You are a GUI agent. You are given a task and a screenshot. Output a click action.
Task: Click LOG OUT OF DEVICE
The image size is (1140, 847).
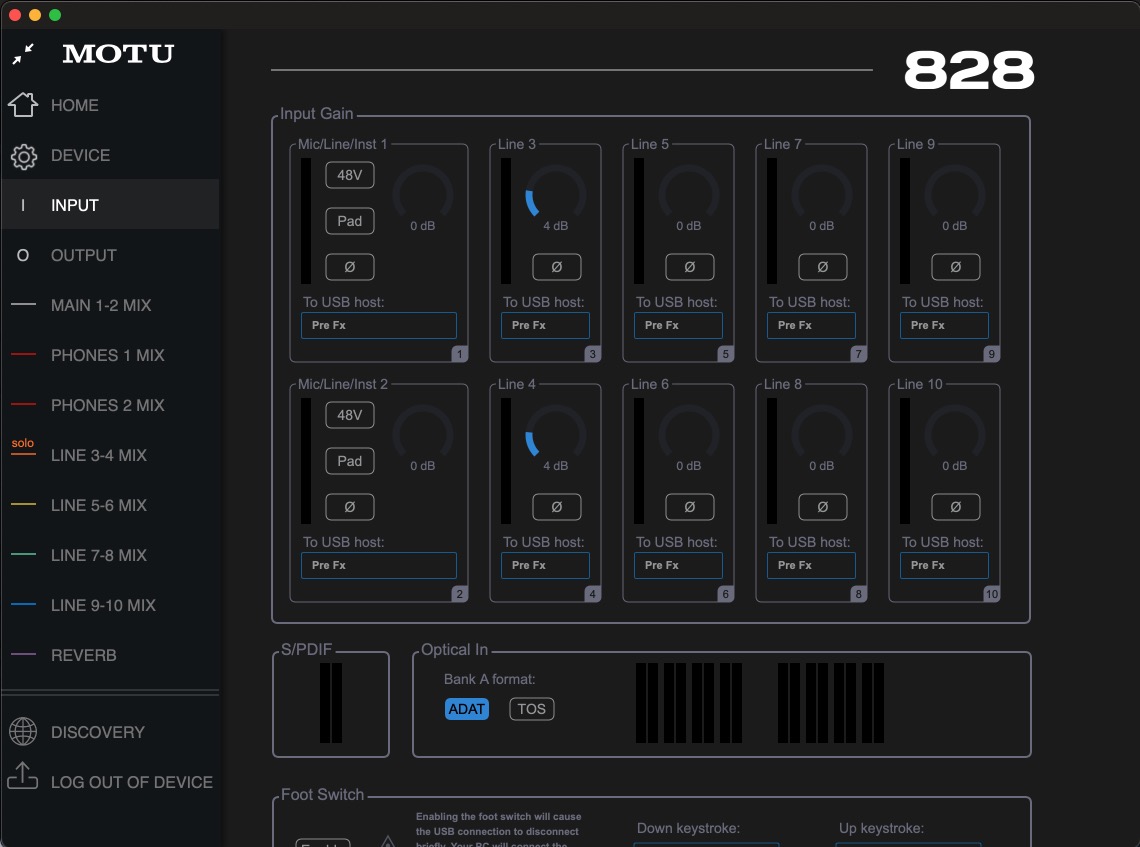[111, 782]
